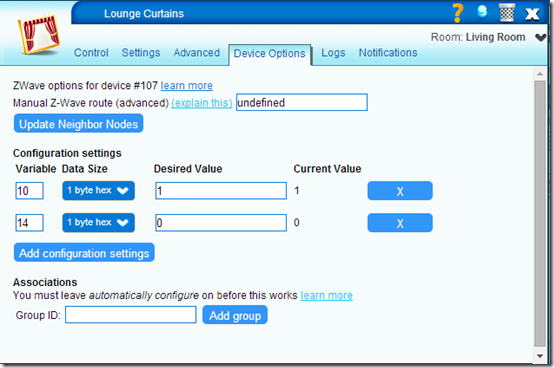Select the Device Options tab
The image size is (554, 368).
[270, 54]
